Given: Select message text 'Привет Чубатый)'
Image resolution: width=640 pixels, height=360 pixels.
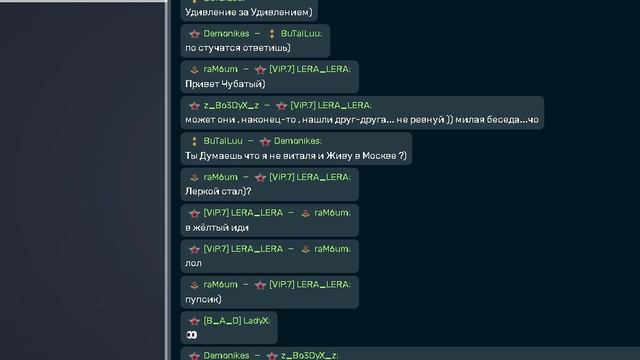Looking at the screenshot, I should pyautogui.click(x=225, y=84).
